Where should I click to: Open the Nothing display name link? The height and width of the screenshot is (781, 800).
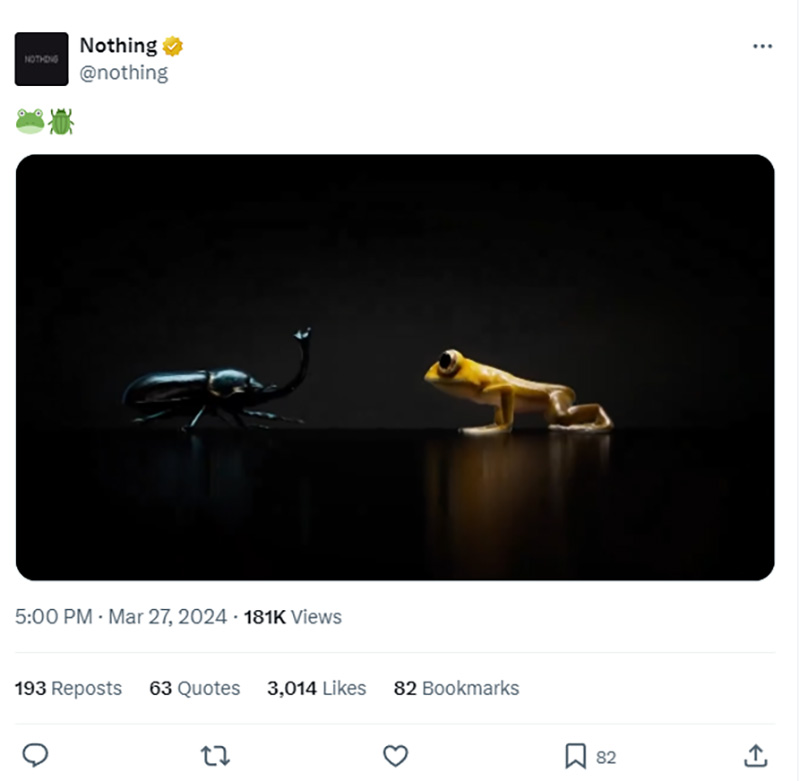coord(118,45)
